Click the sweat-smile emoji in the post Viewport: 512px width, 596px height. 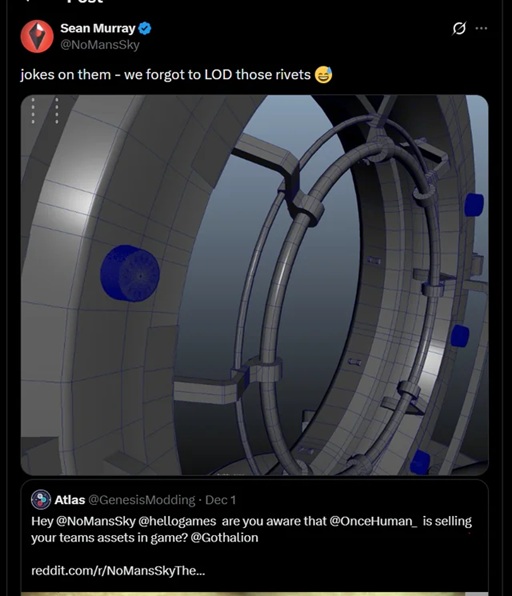[323, 75]
